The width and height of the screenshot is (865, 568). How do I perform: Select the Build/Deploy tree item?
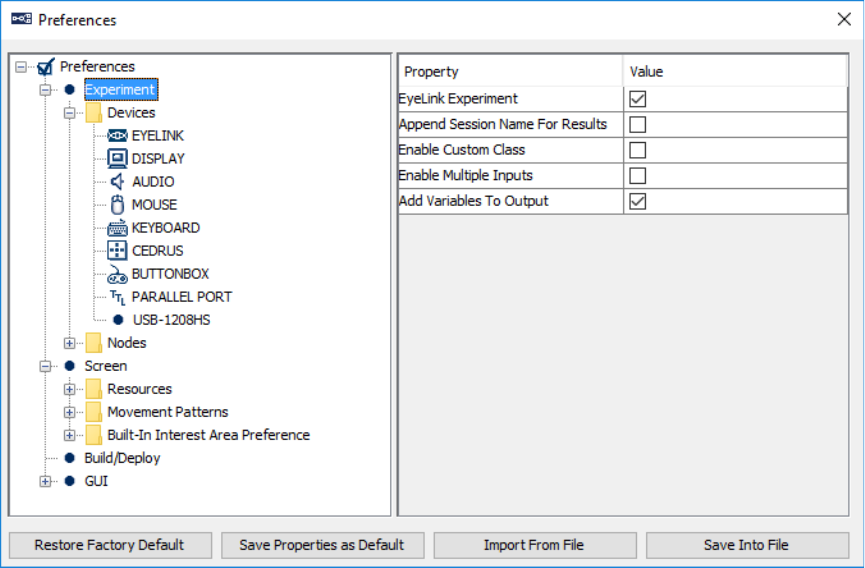(122, 458)
